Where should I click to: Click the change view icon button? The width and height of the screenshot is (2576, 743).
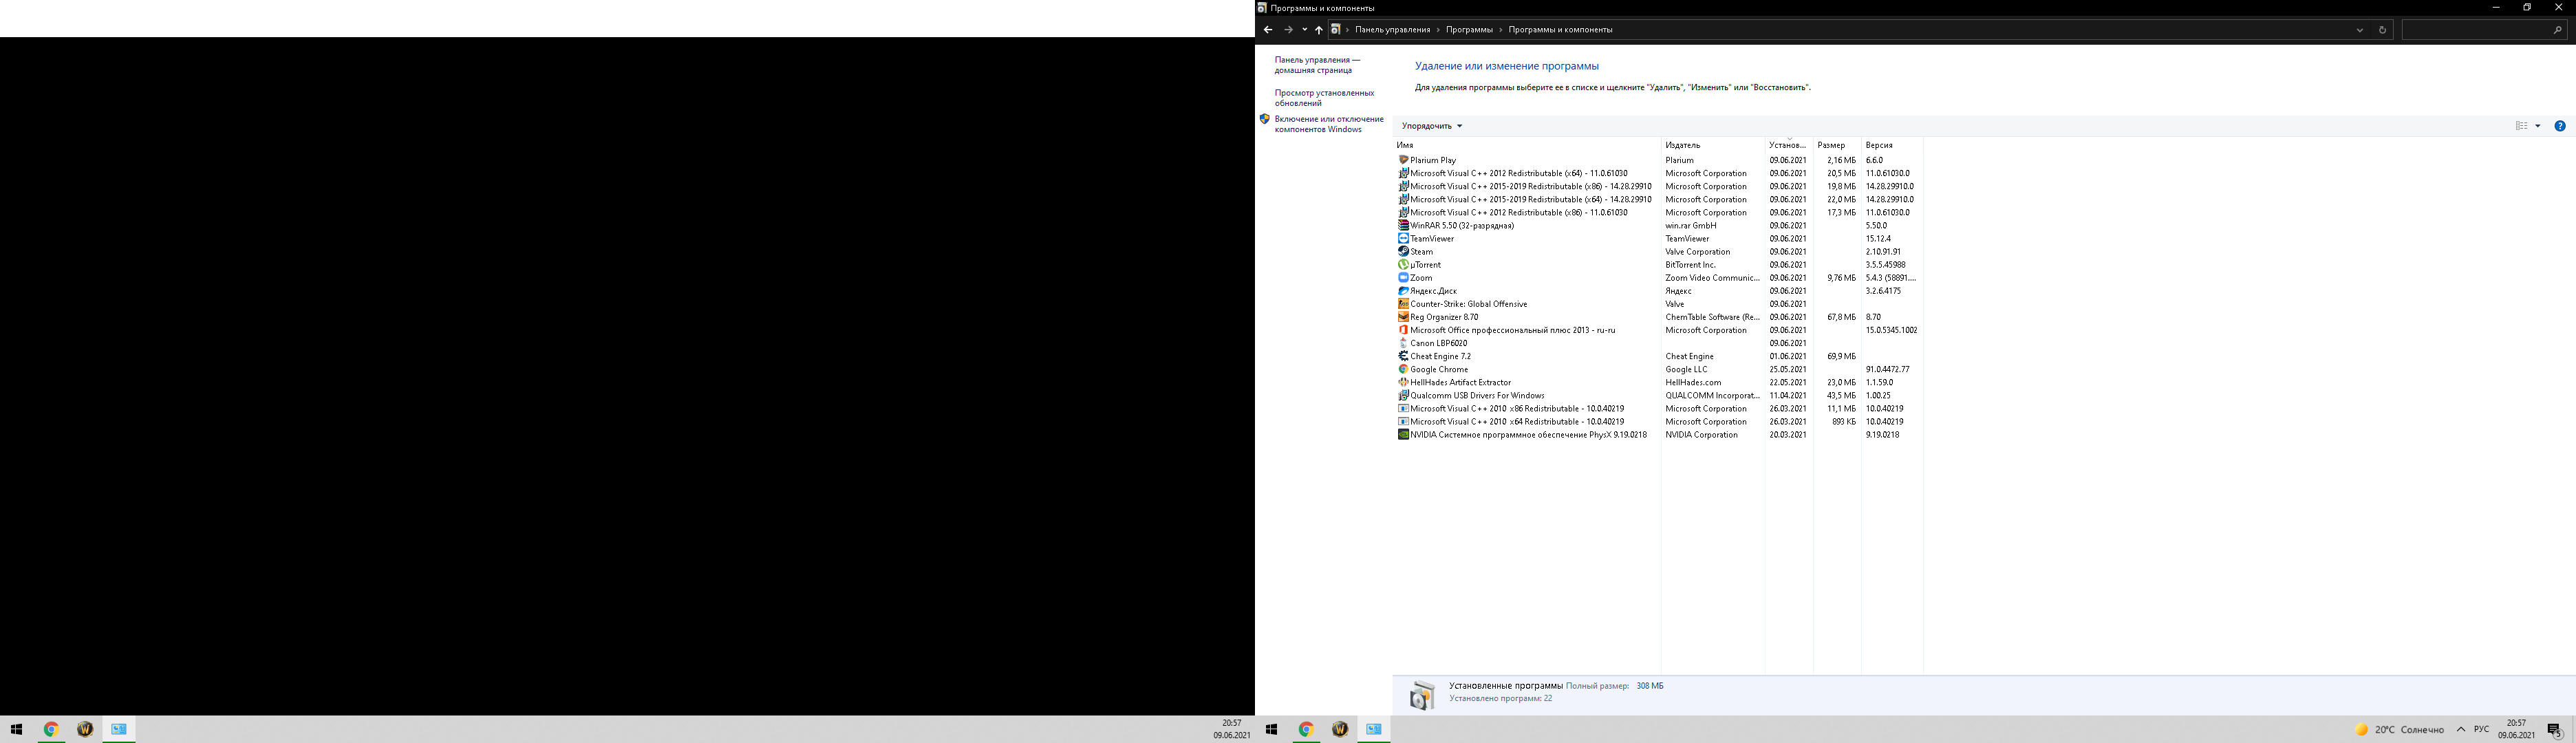click(x=2521, y=126)
